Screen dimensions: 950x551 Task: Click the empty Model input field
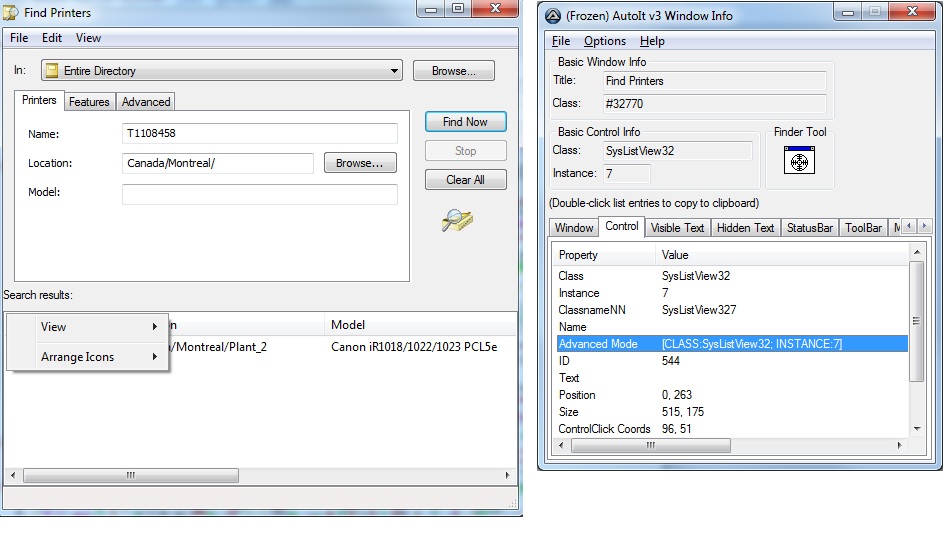[260, 195]
